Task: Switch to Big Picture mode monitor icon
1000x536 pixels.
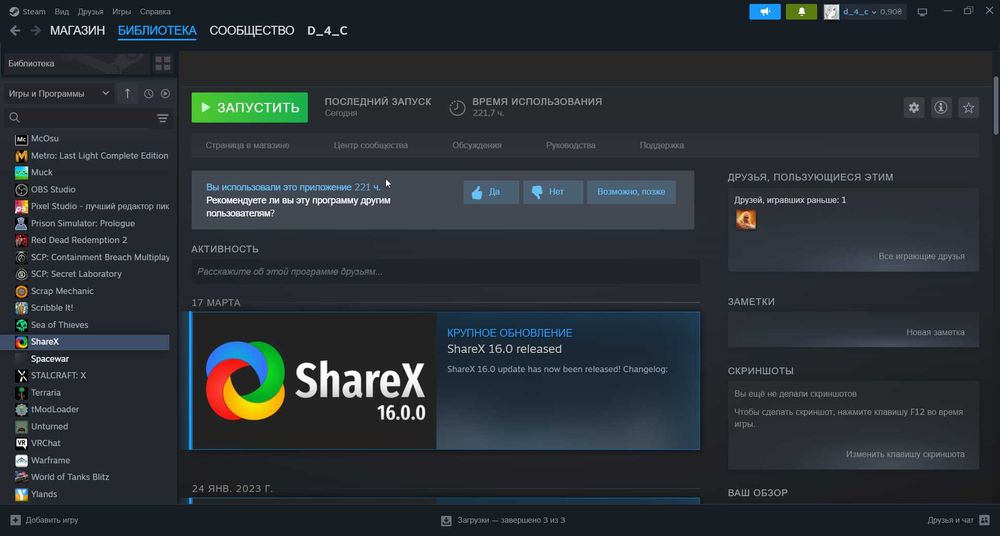Action: click(x=922, y=11)
